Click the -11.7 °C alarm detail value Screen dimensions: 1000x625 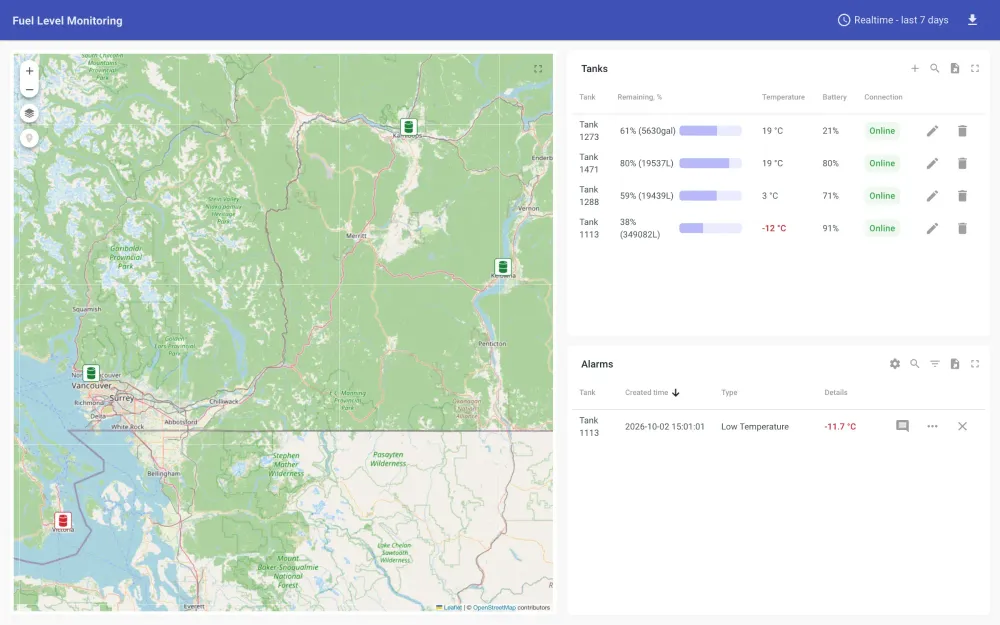pyautogui.click(x=840, y=427)
